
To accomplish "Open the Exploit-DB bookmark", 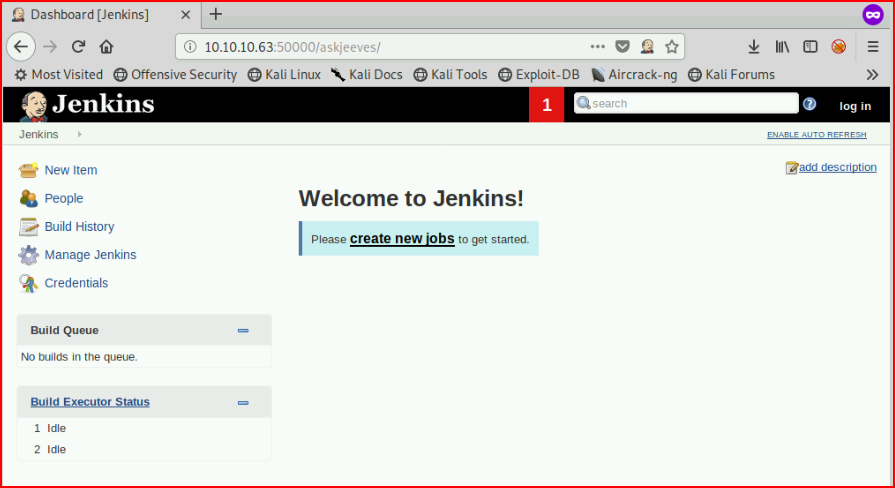I will pyautogui.click(x=539, y=75).
